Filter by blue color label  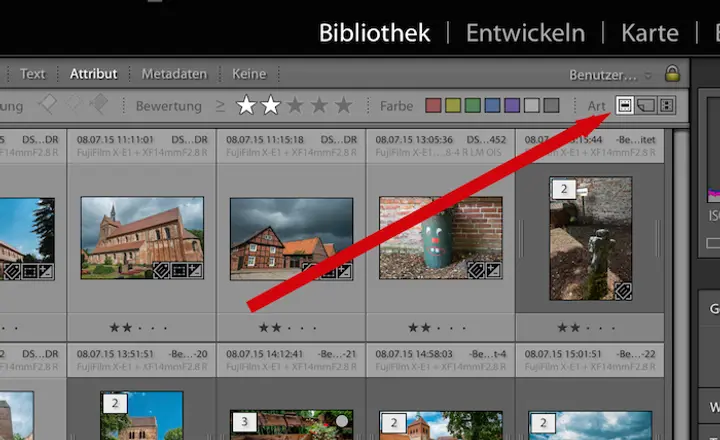[492, 105]
